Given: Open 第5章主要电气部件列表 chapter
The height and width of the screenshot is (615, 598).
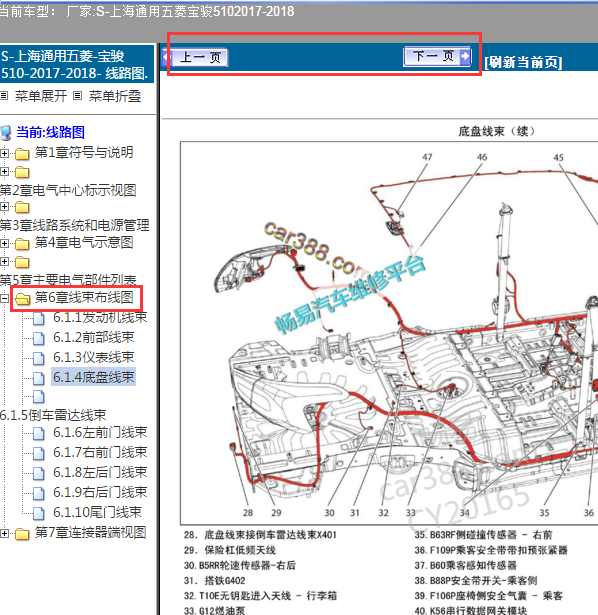Looking at the screenshot, I should click(68, 280).
